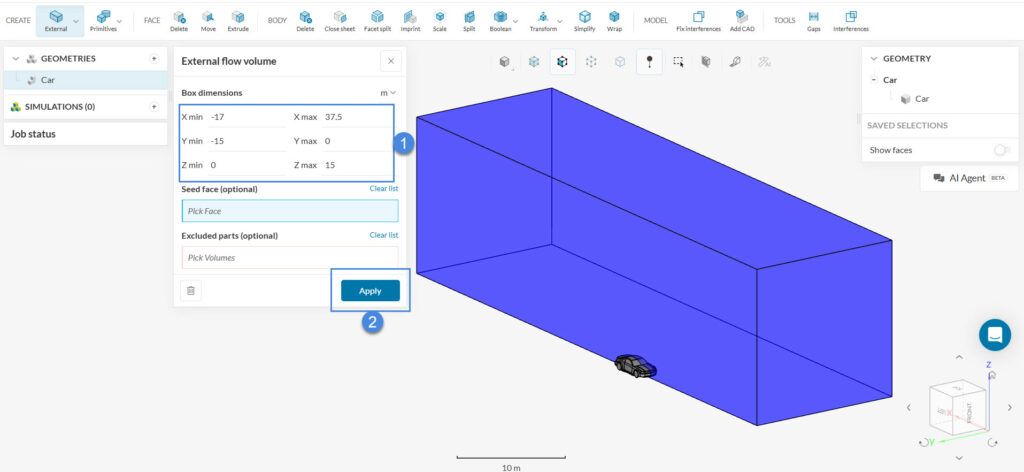The height and width of the screenshot is (472, 1024).
Task: Expand the Boolean tool dropdown arrow
Action: [x=515, y=20]
